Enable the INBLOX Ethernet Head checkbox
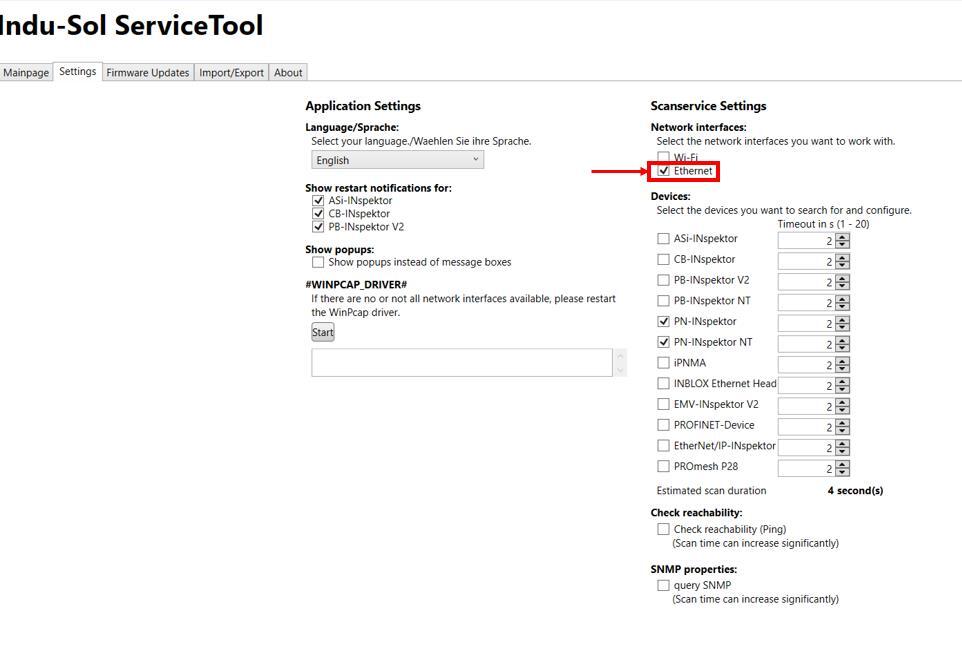This screenshot has width=962, height=663. click(x=663, y=383)
